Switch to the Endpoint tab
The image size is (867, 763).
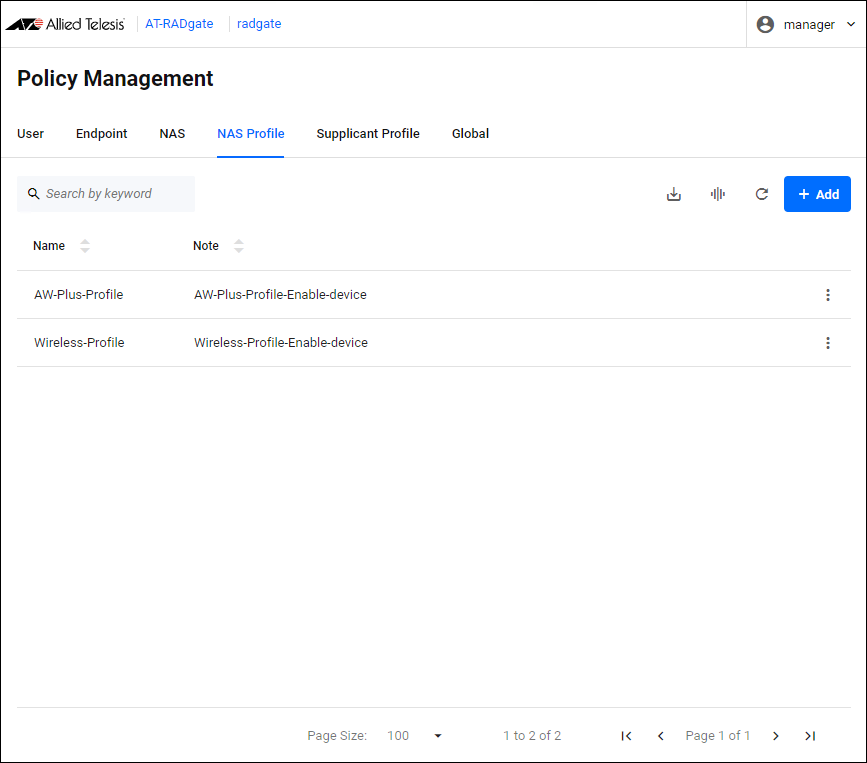(102, 134)
